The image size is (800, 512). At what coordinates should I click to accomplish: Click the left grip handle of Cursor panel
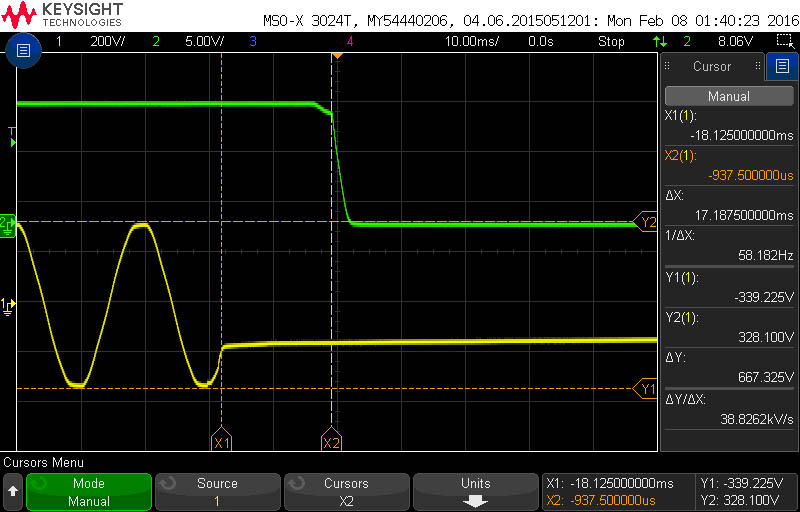(x=667, y=66)
